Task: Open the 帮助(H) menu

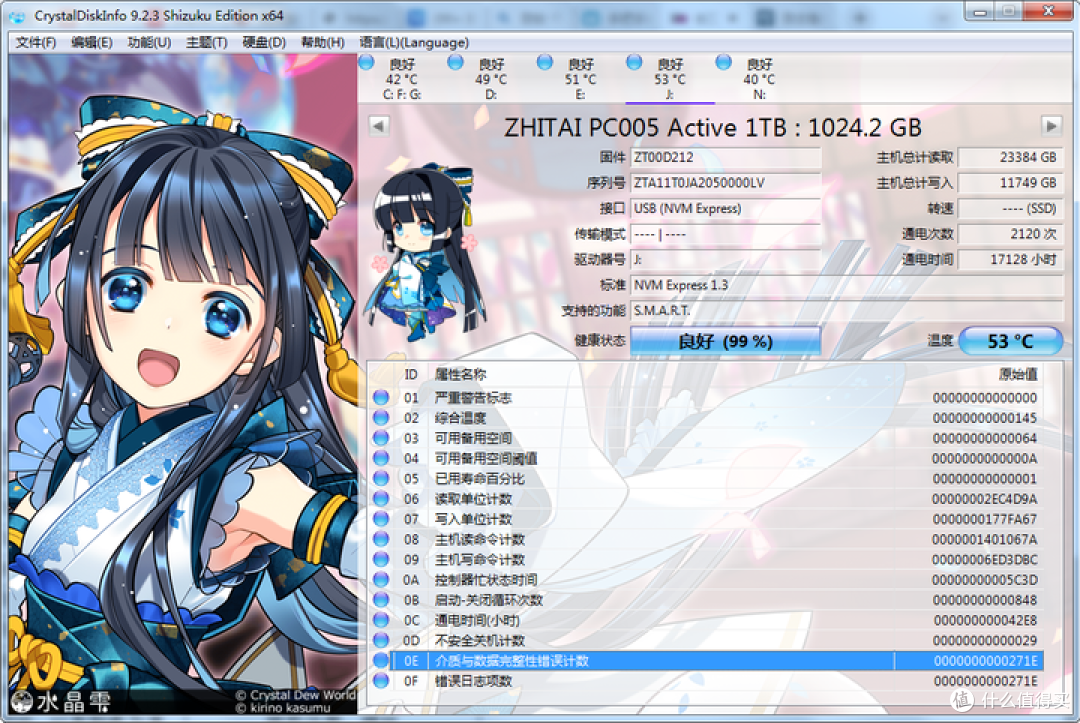Action: 322,43
